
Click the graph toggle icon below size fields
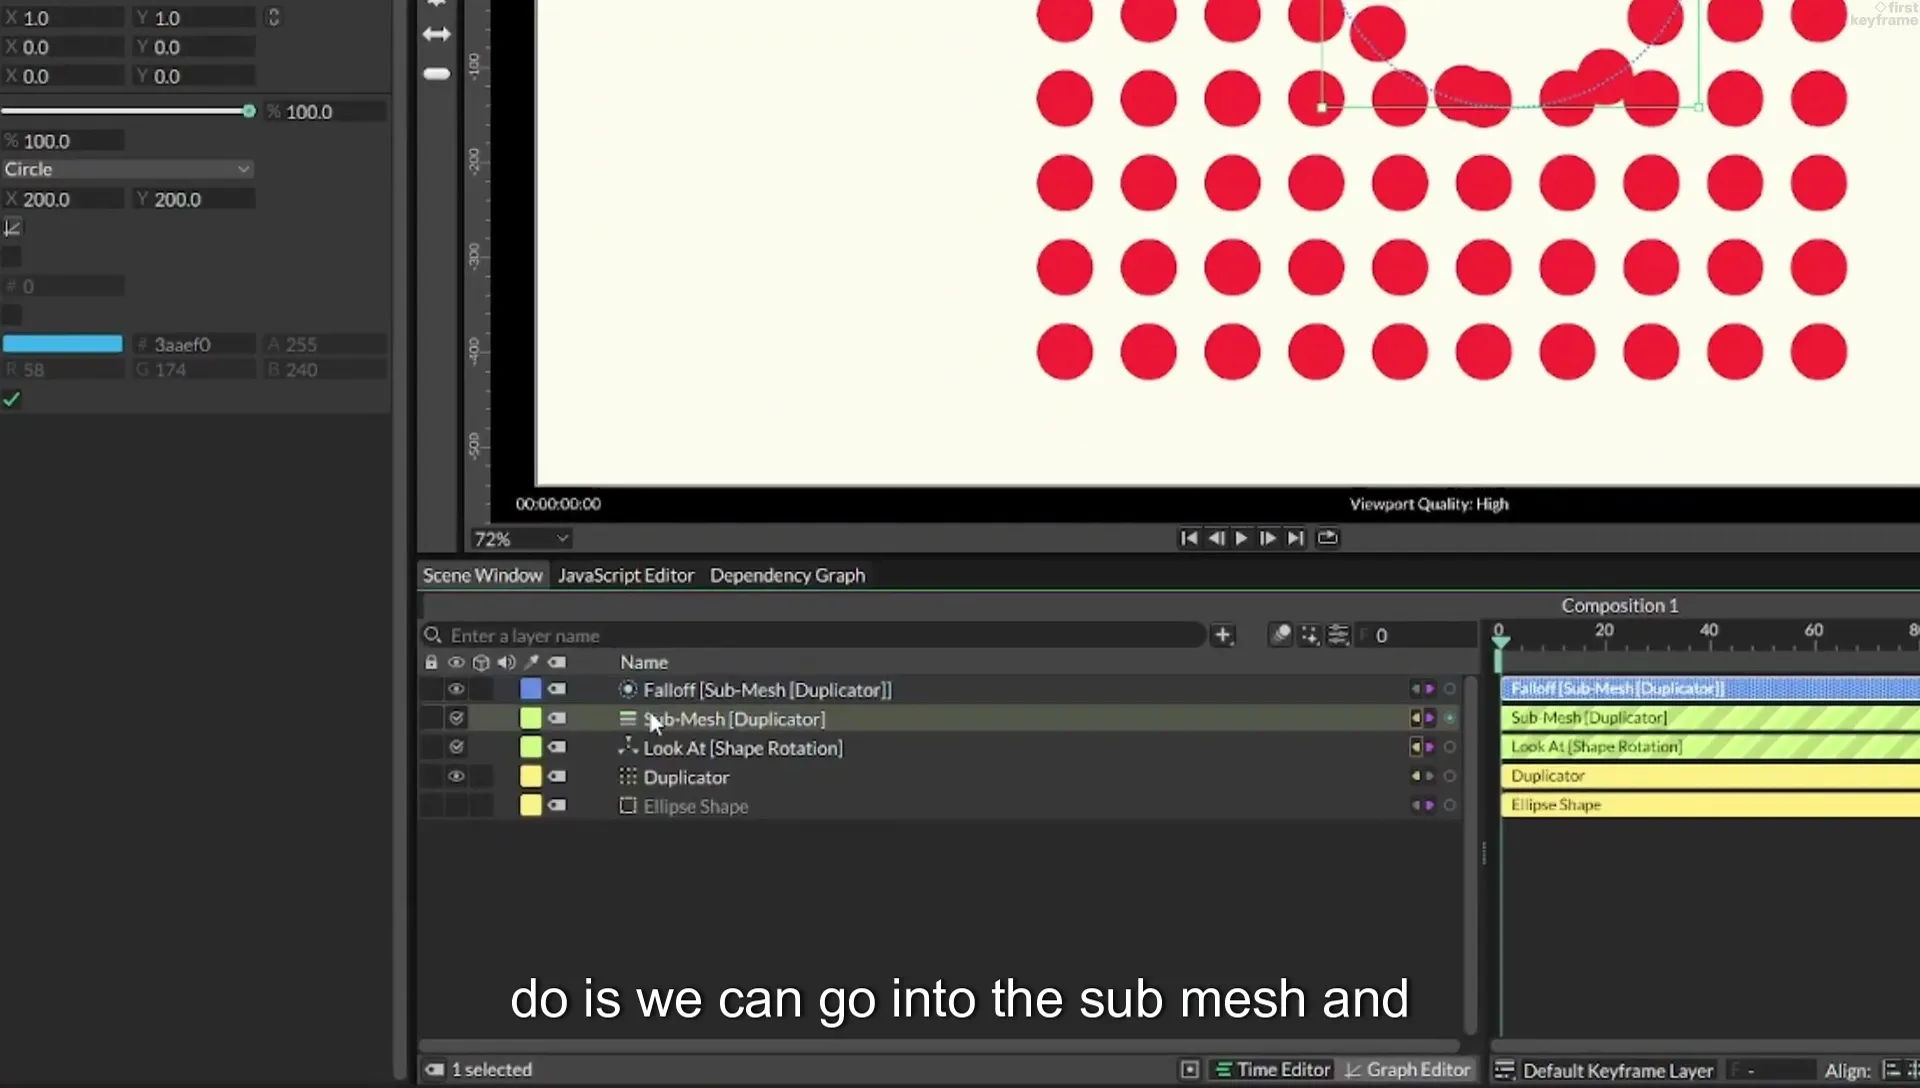(x=12, y=228)
